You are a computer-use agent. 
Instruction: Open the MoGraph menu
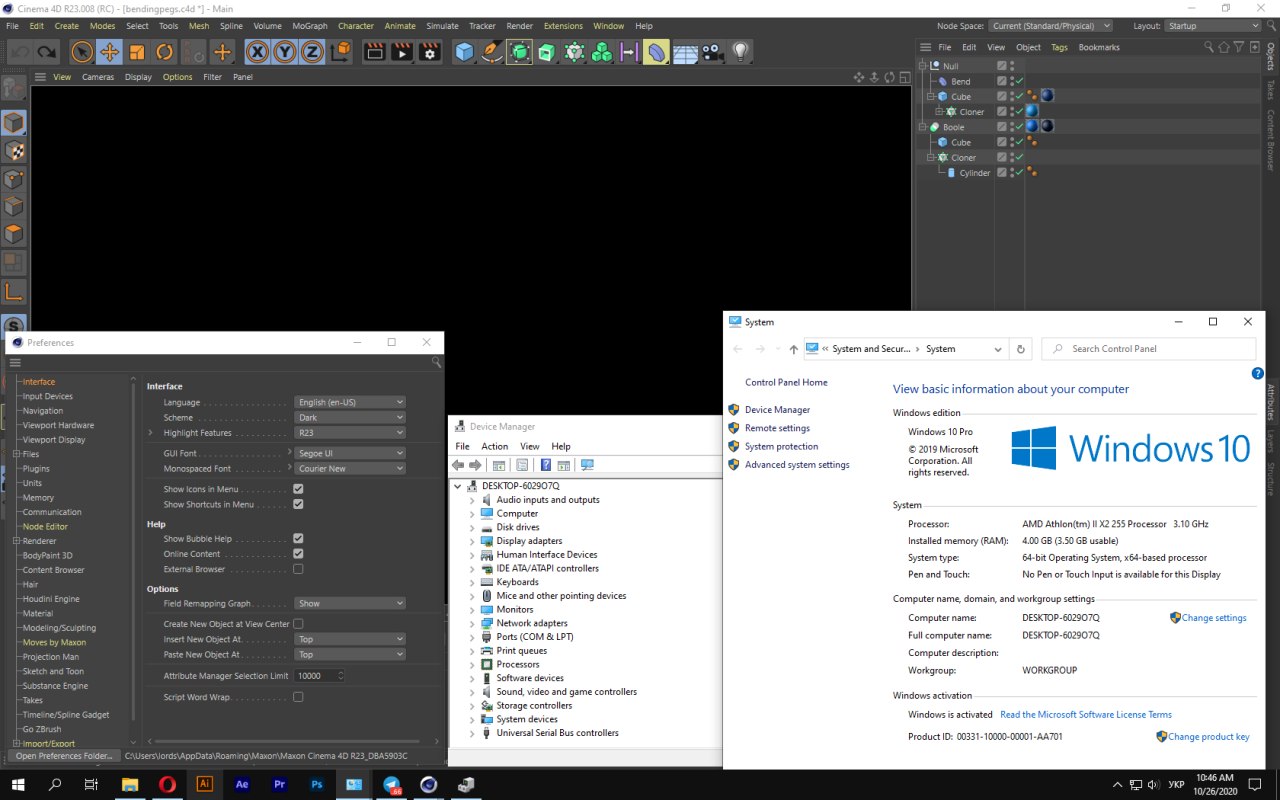pyautogui.click(x=310, y=26)
